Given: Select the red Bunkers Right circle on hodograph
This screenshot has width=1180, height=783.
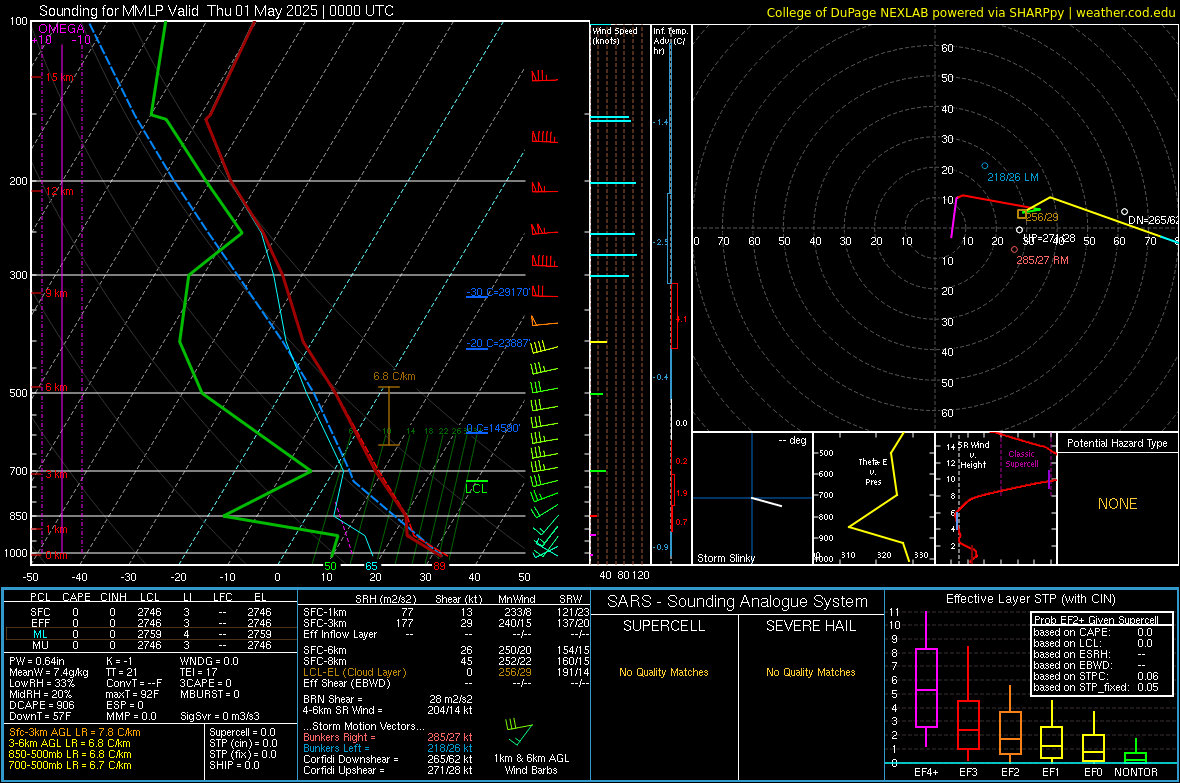Looking at the screenshot, I should pyautogui.click(x=1014, y=249).
